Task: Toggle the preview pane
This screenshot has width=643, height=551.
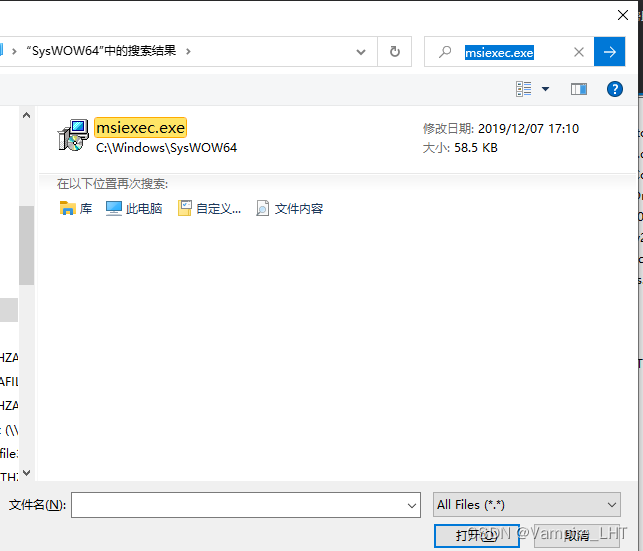Action: [579, 89]
